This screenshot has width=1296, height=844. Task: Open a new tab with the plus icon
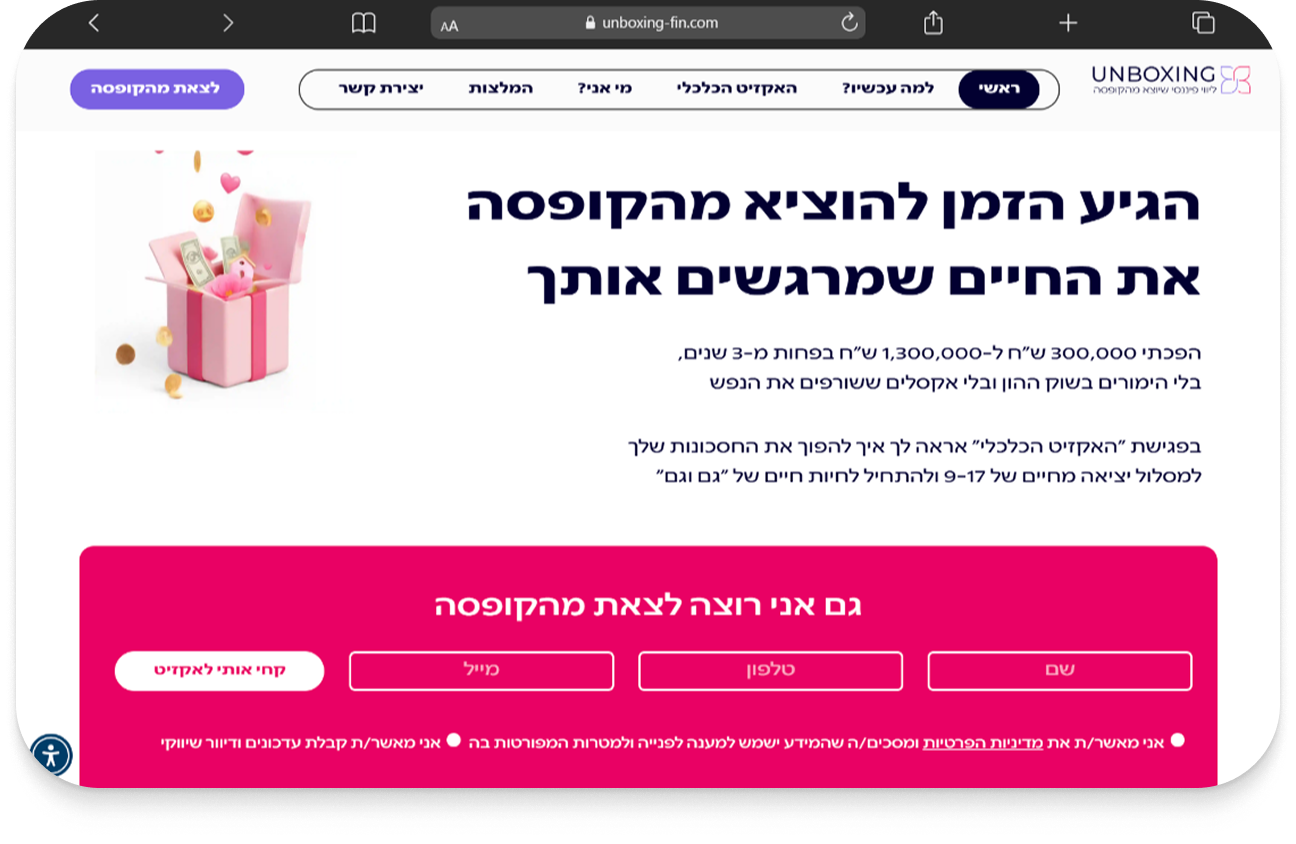click(1068, 22)
